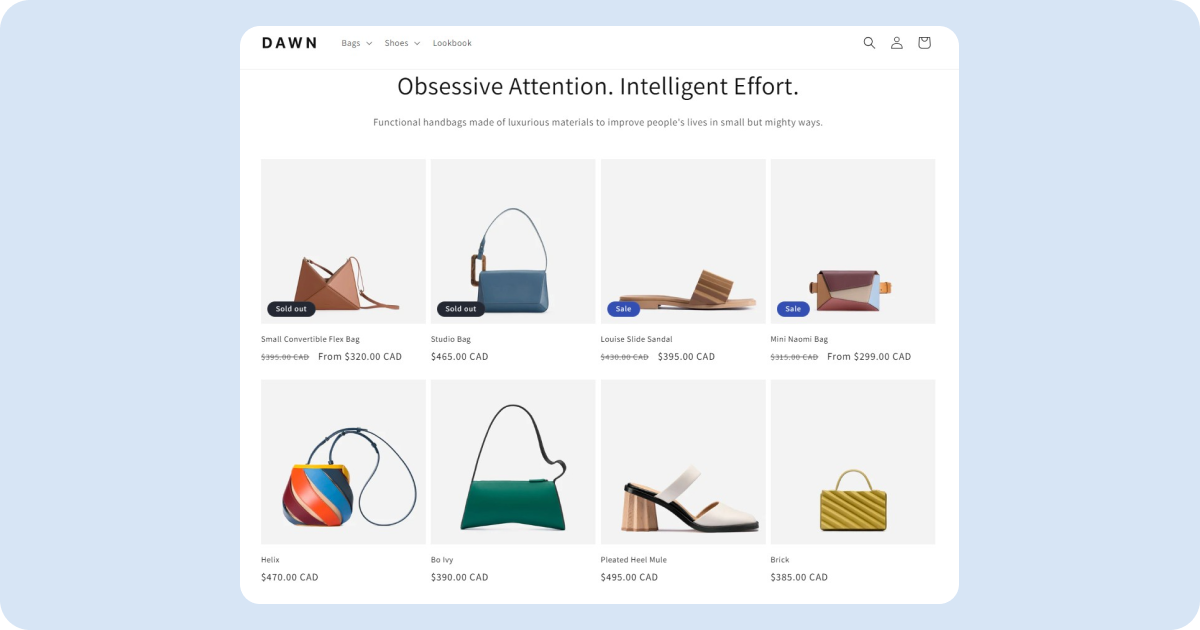Click the Pleated Heel Mule title
The image size is (1200, 630).
pyautogui.click(x=633, y=559)
